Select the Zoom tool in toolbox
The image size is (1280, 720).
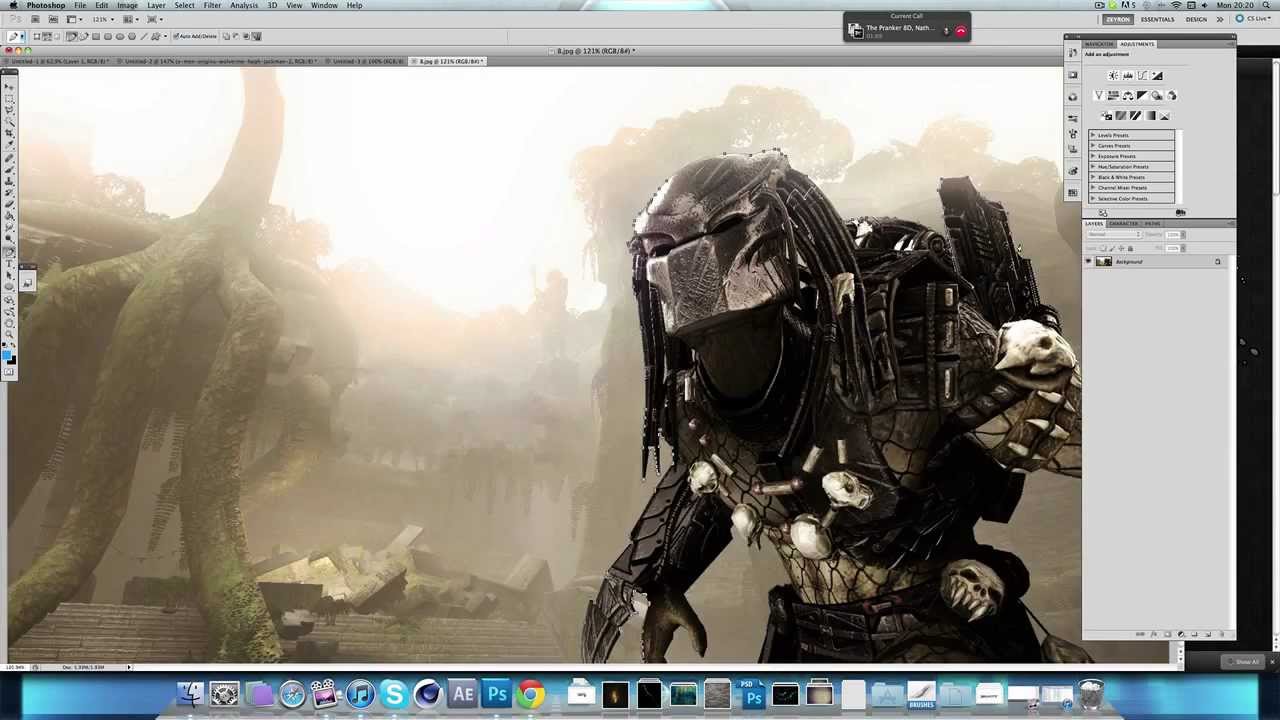(x=10, y=334)
